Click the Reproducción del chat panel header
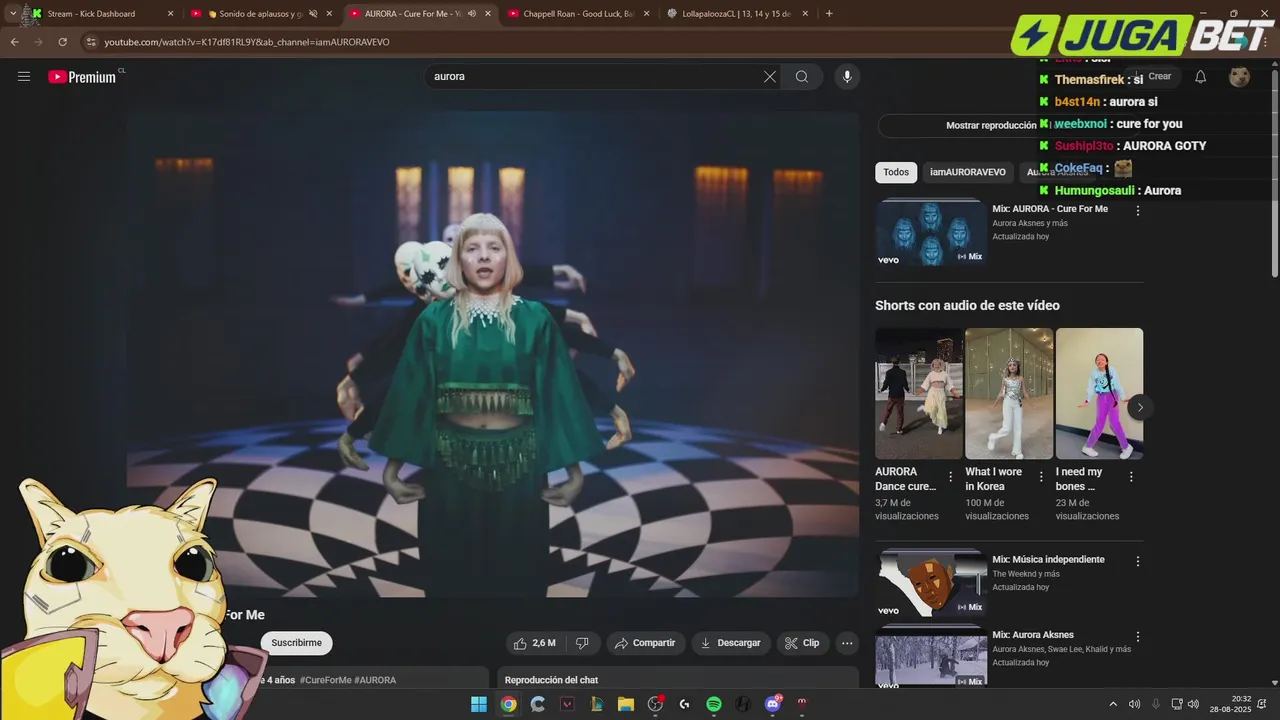Viewport: 1280px width, 720px height. click(551, 680)
